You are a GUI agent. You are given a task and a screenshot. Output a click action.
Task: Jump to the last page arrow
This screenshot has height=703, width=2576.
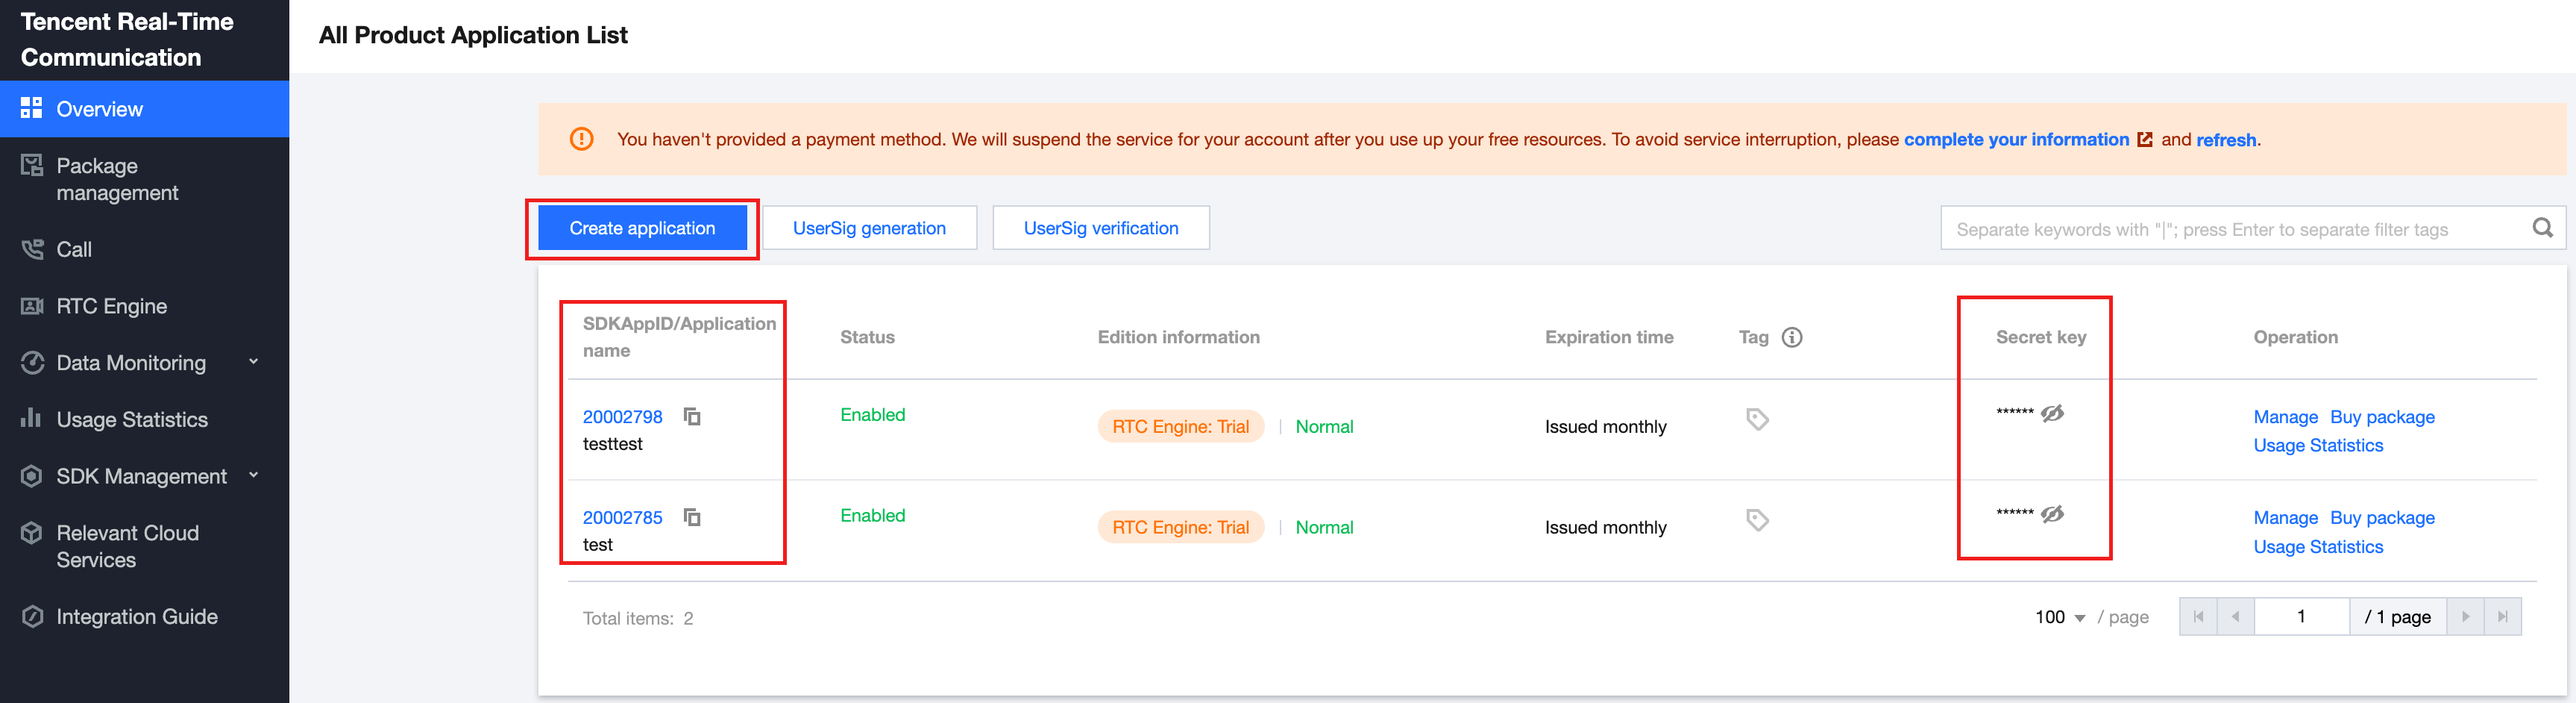tap(2502, 617)
